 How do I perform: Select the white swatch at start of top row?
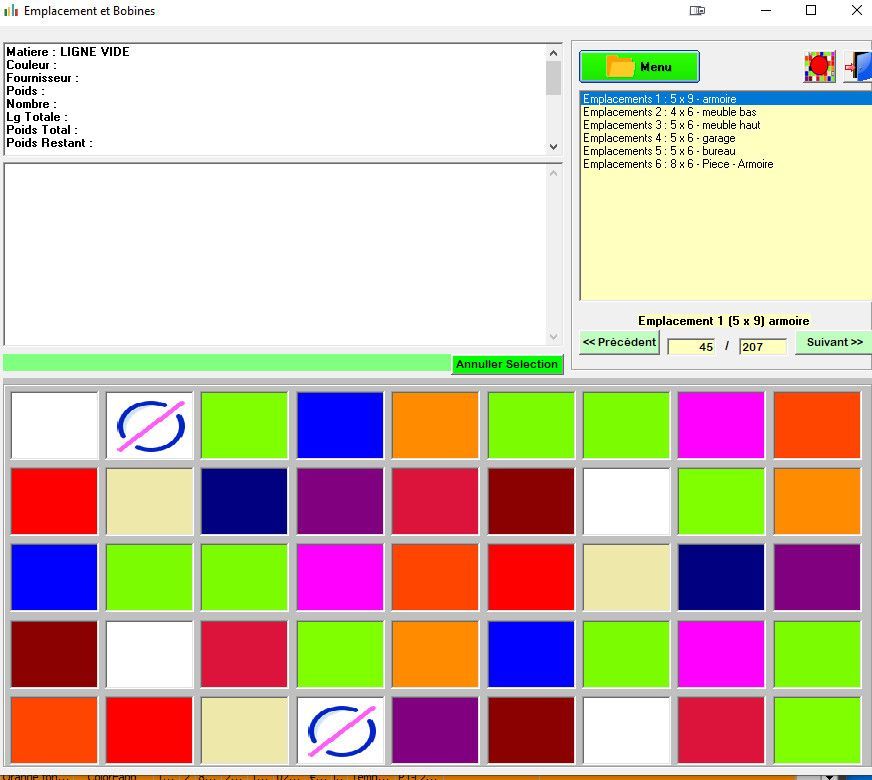[x=54, y=425]
